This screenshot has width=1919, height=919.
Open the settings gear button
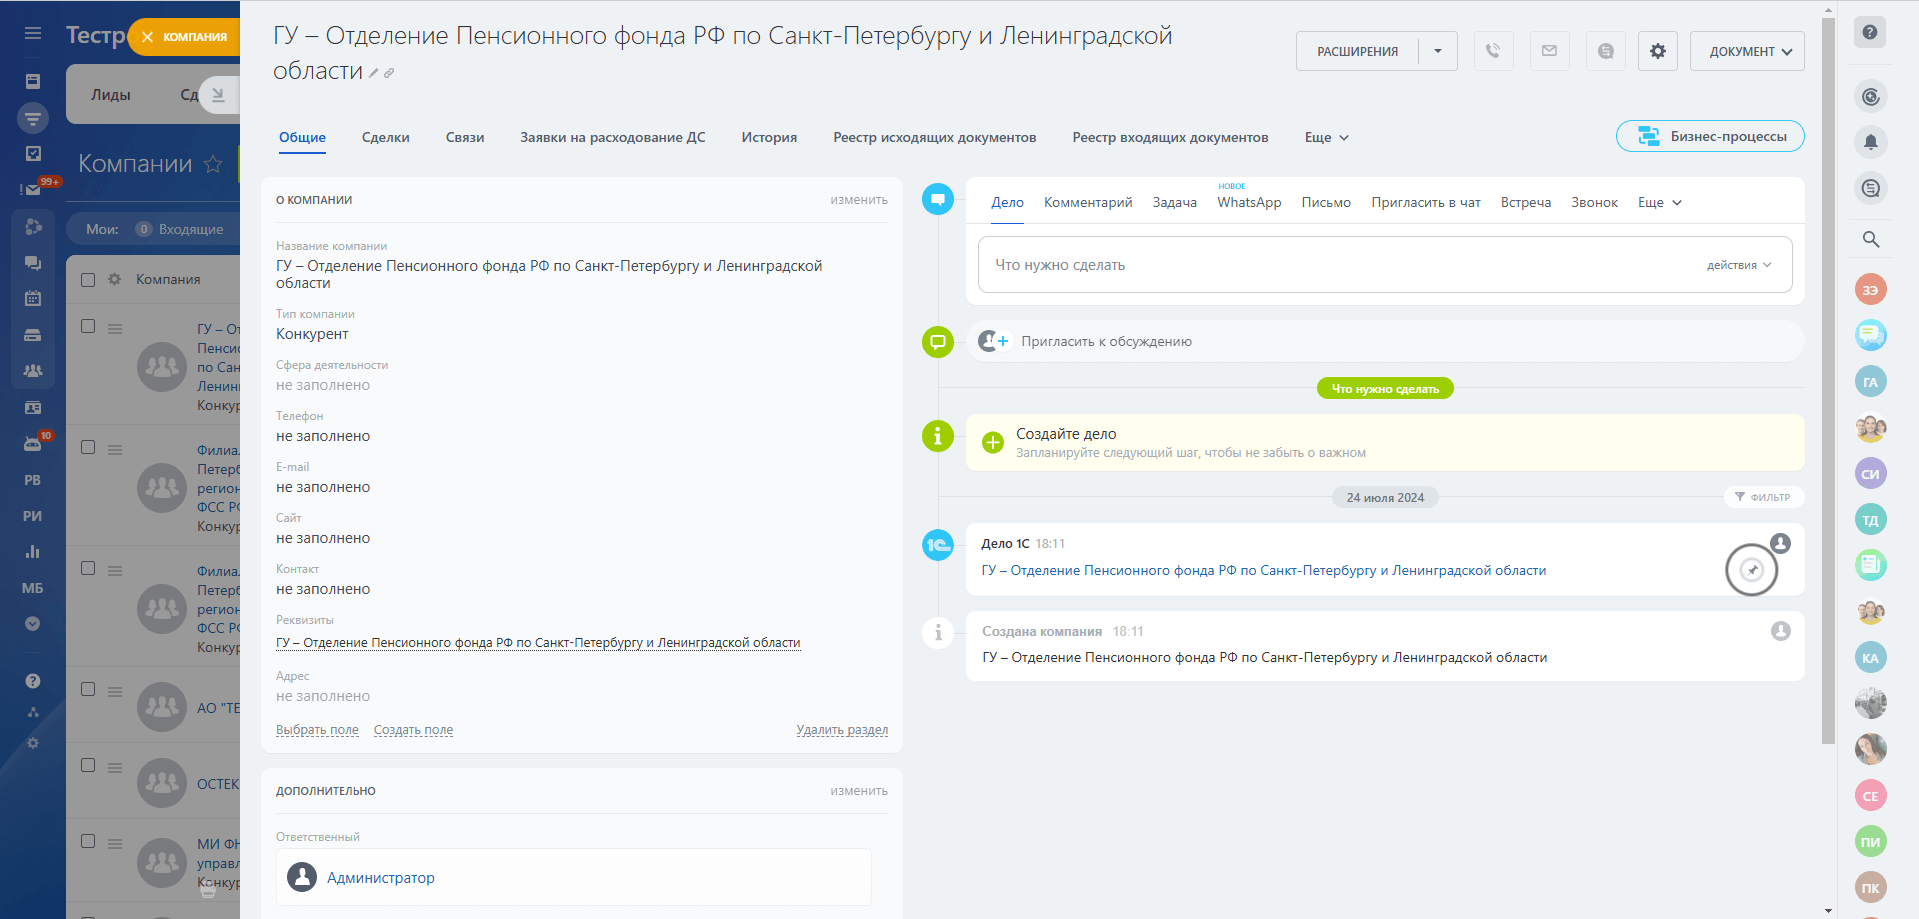1657,51
